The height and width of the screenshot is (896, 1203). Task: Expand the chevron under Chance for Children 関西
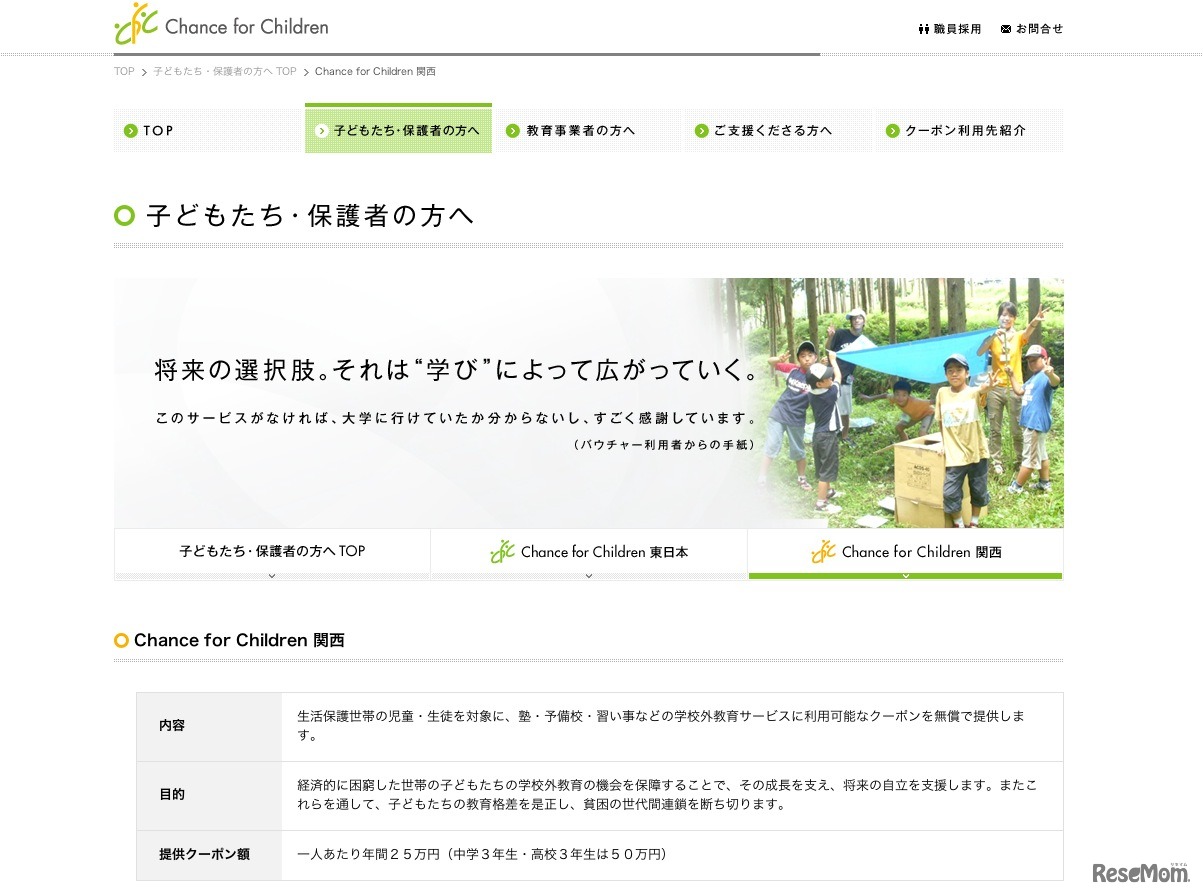pos(905,575)
